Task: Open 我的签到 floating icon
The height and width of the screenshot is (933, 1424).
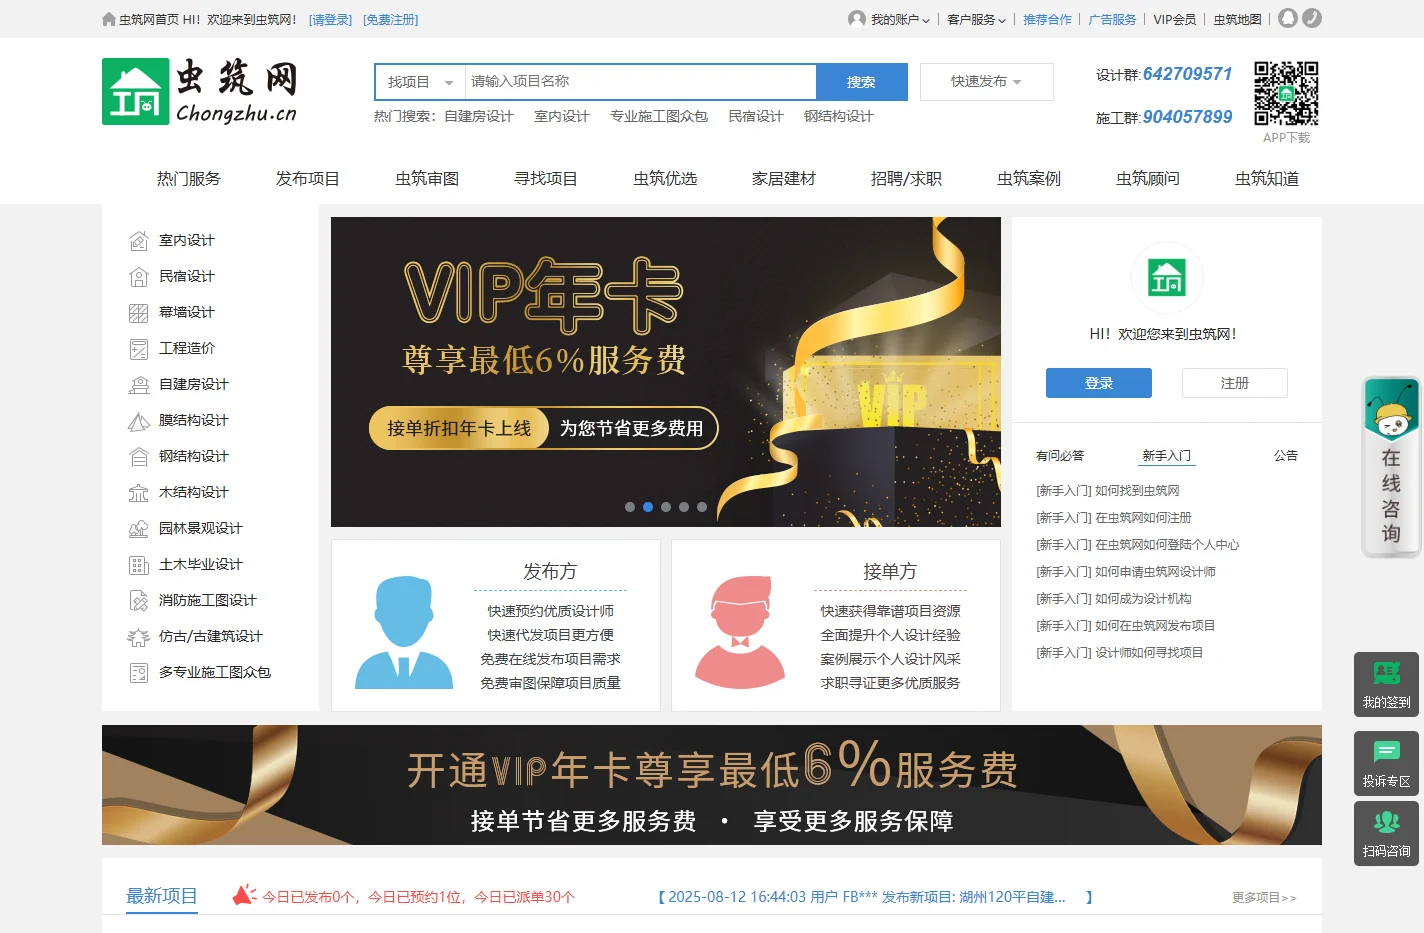Action: coord(1386,684)
